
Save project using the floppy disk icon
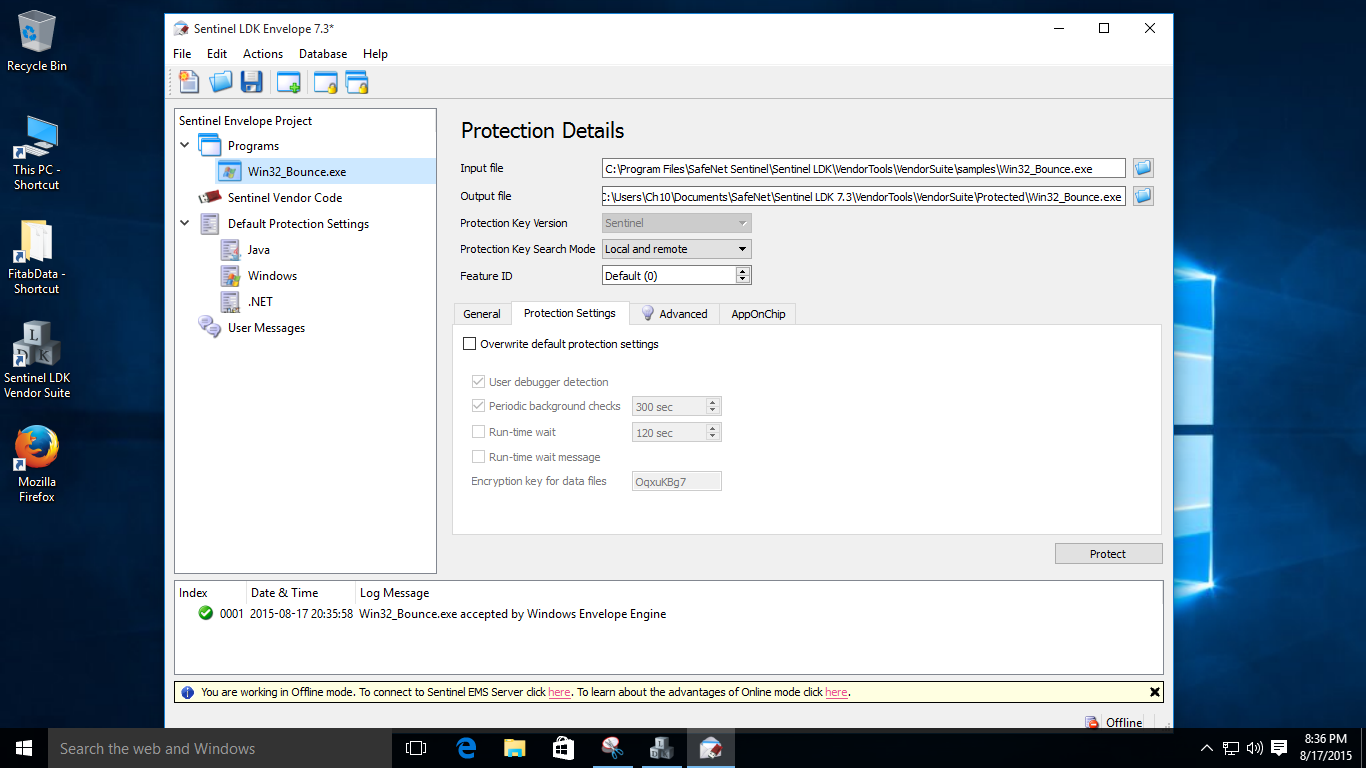pos(251,82)
